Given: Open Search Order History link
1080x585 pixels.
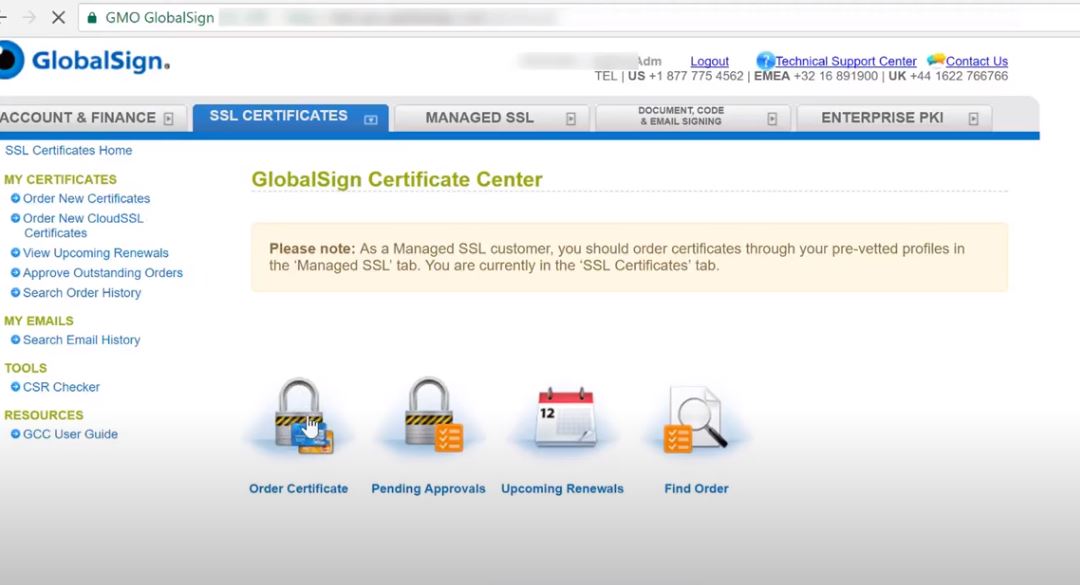Looking at the screenshot, I should 82,293.
